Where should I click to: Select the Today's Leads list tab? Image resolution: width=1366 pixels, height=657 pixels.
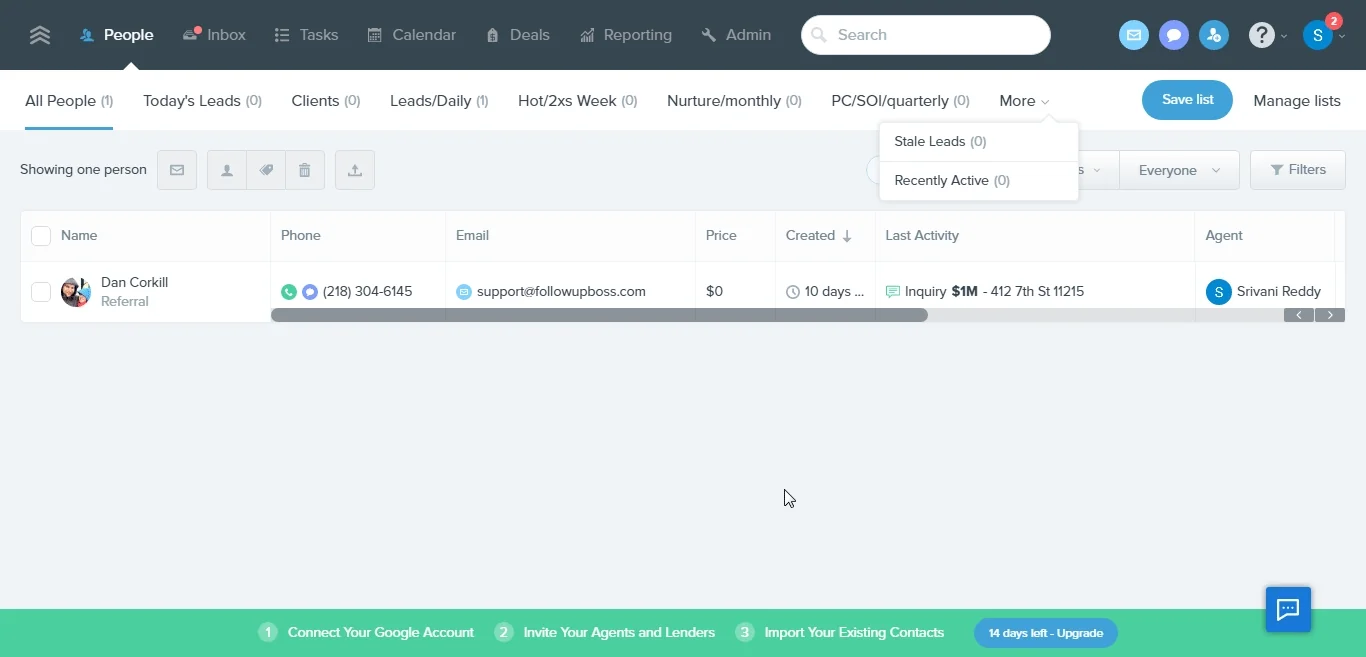(202, 101)
